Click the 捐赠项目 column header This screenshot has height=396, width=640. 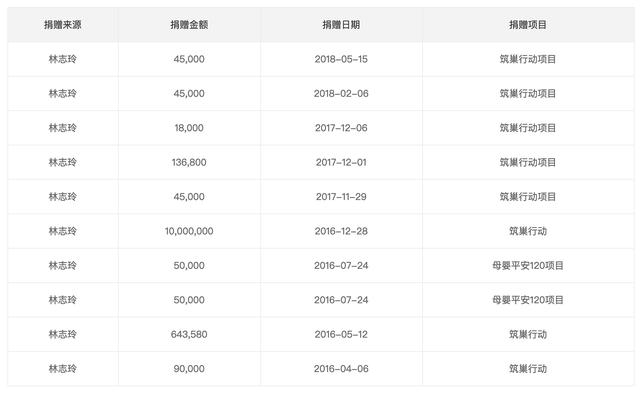(x=528, y=25)
